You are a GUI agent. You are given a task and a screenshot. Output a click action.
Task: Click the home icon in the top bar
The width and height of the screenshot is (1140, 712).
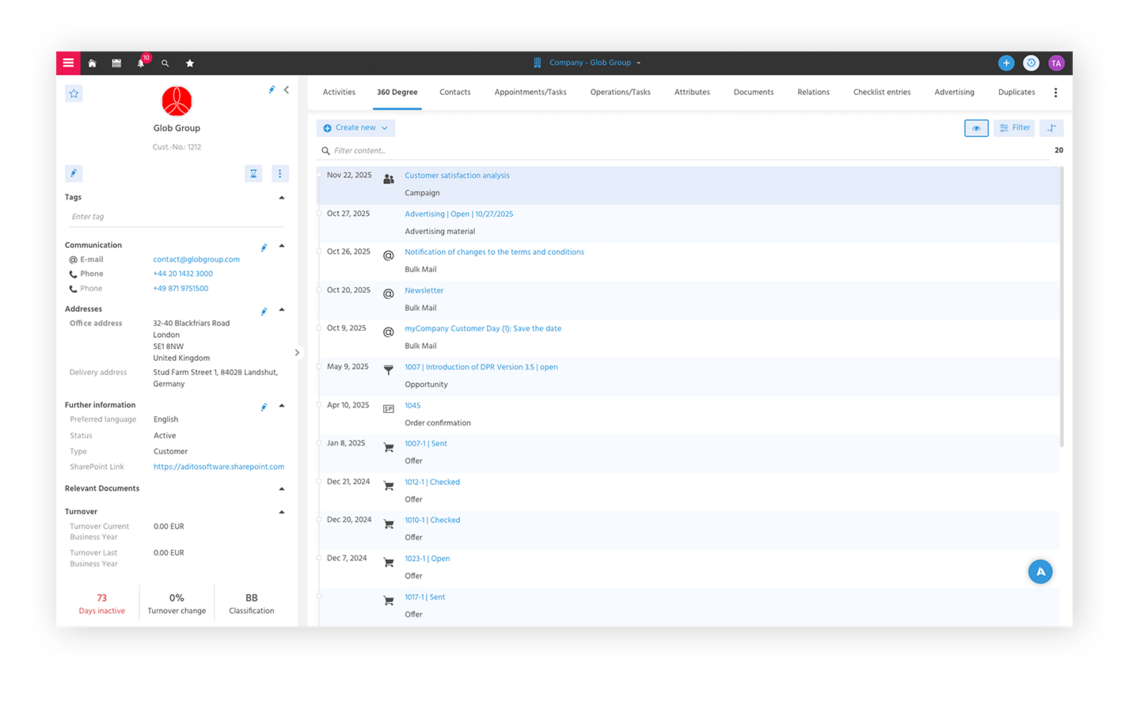[92, 62]
